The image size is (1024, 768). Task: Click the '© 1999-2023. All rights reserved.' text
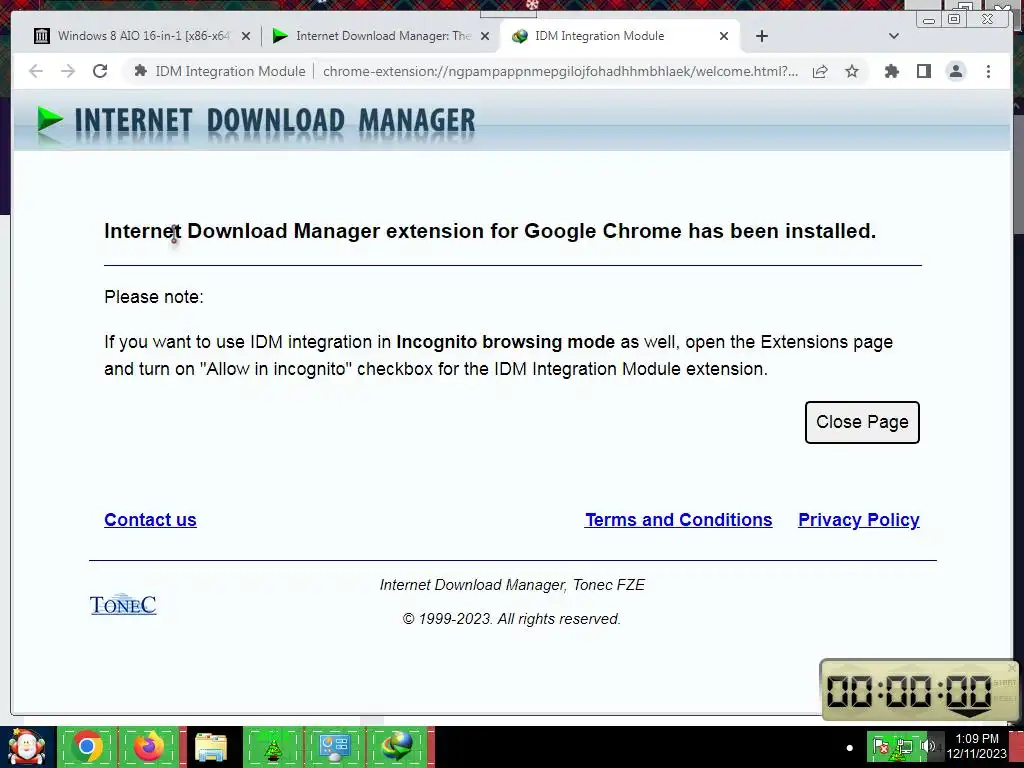pos(511,619)
